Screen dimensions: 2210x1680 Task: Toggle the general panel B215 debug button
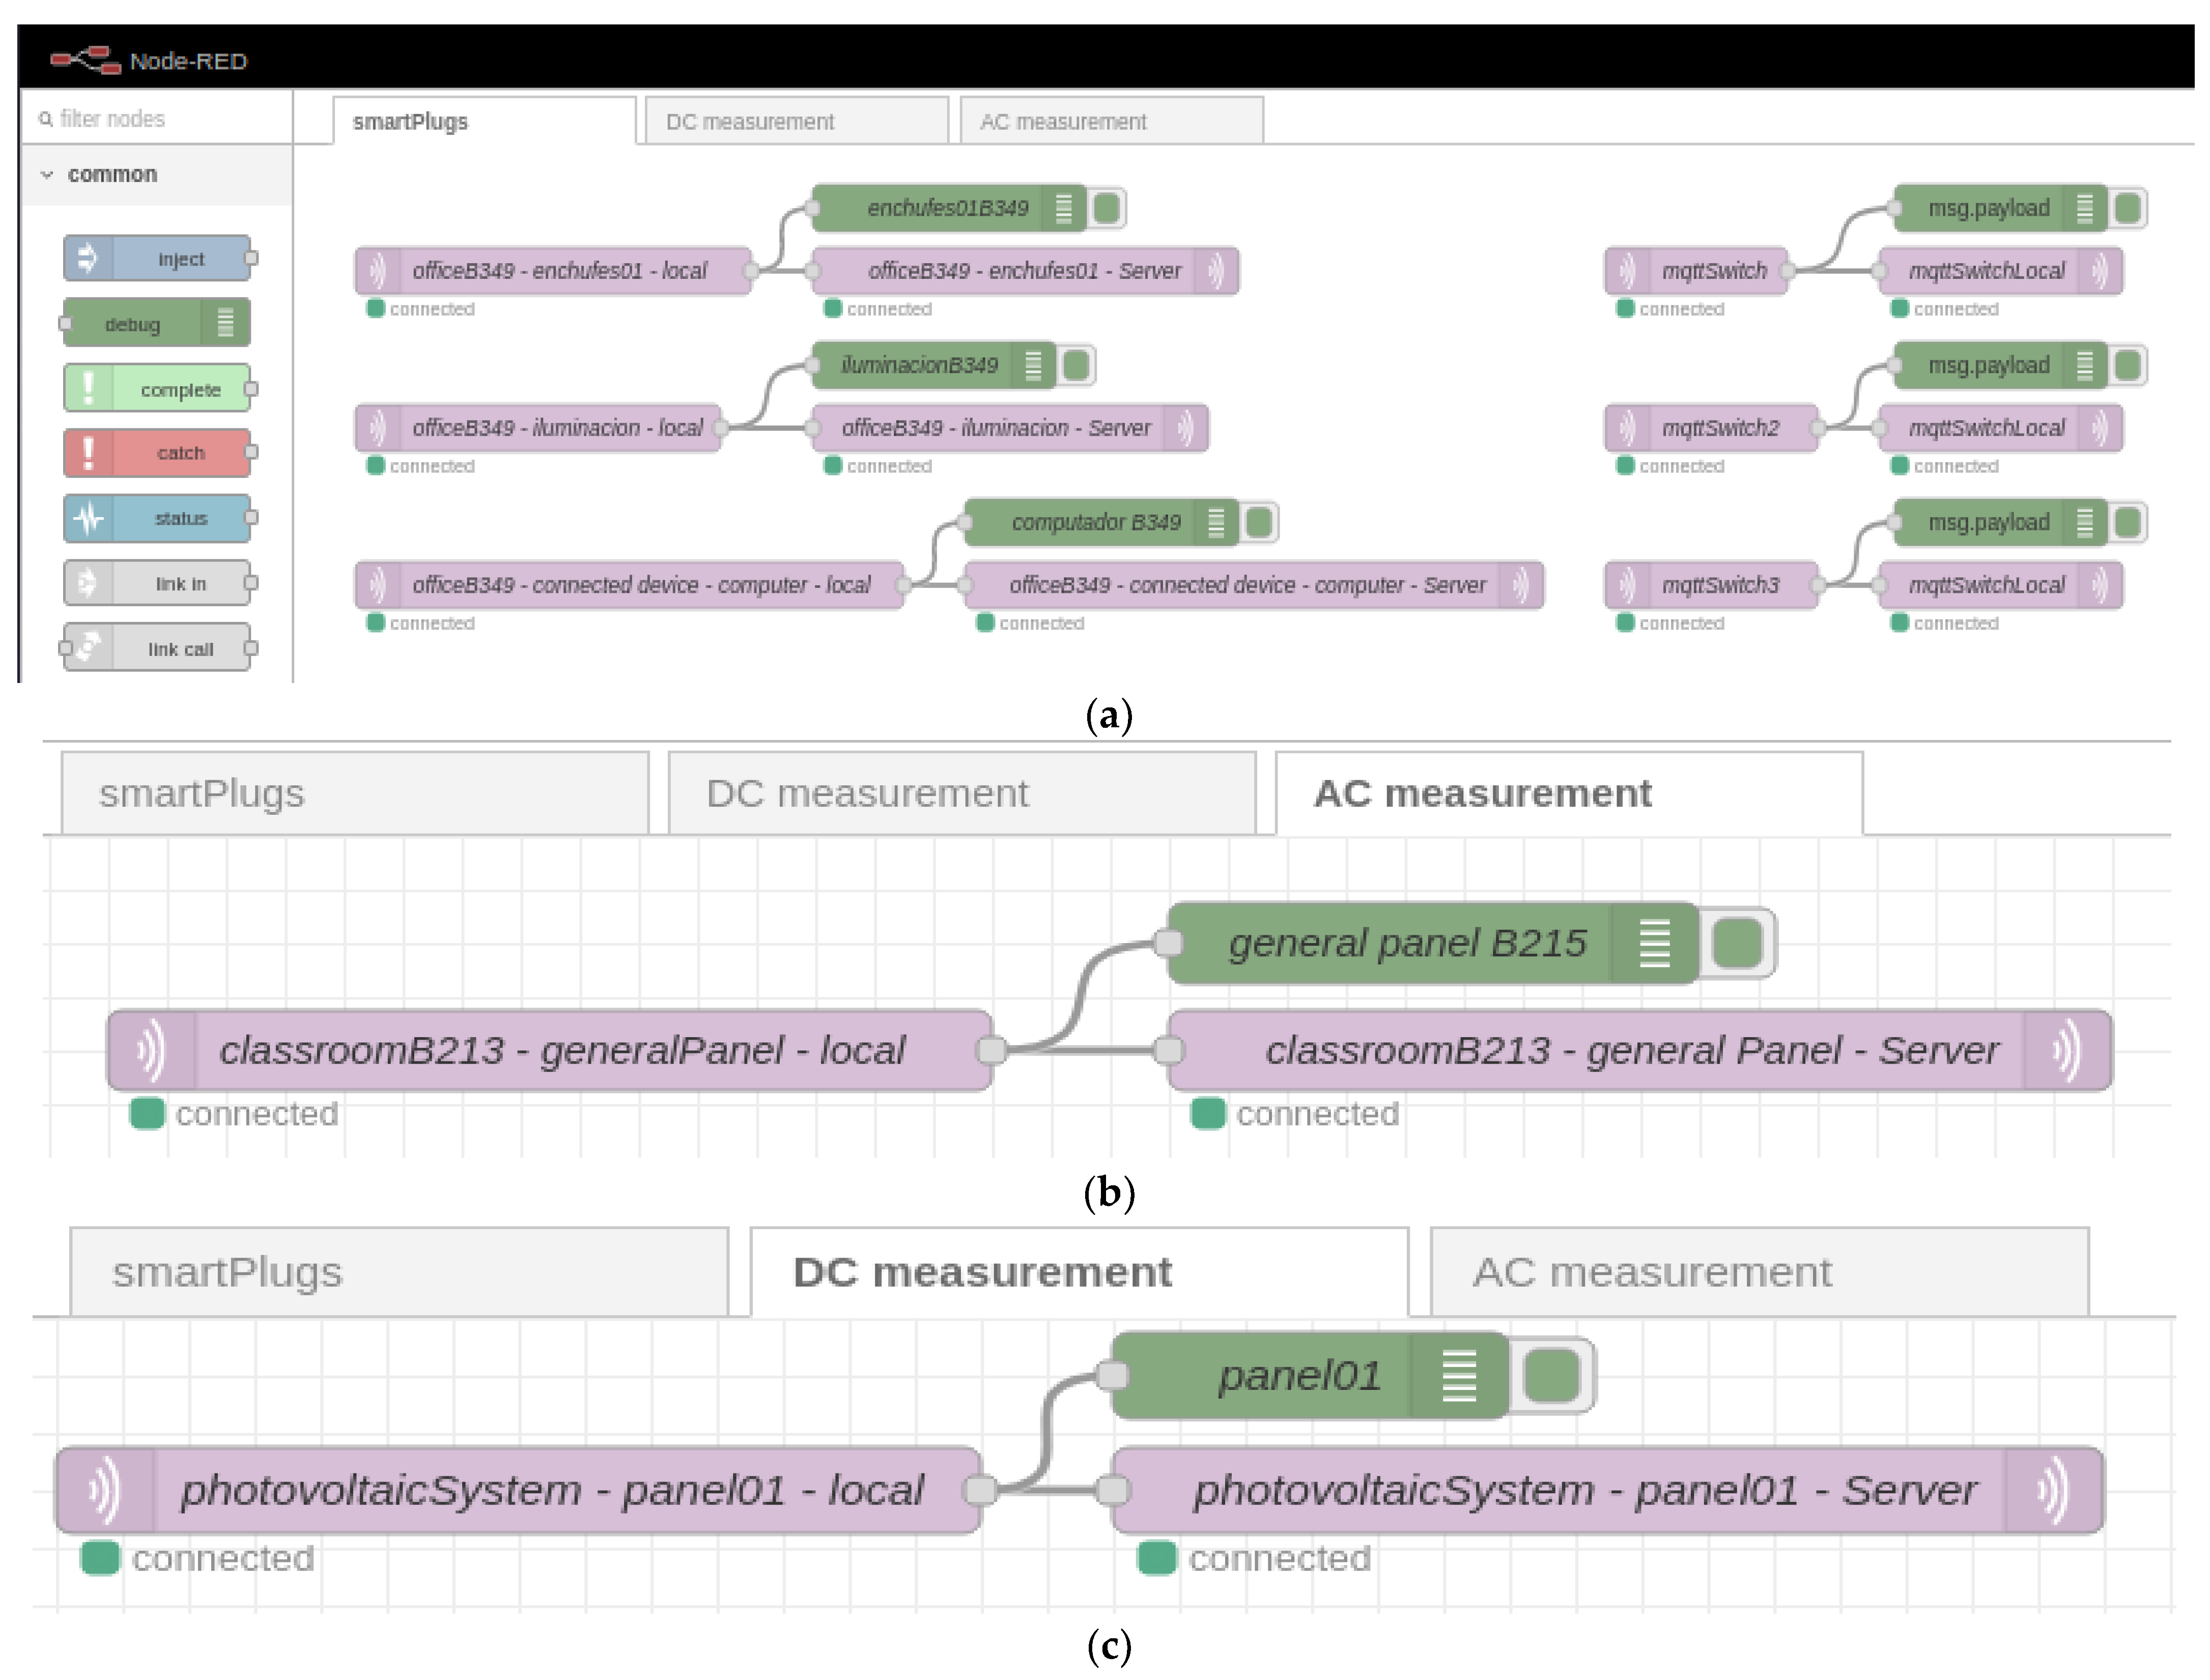click(x=1737, y=943)
